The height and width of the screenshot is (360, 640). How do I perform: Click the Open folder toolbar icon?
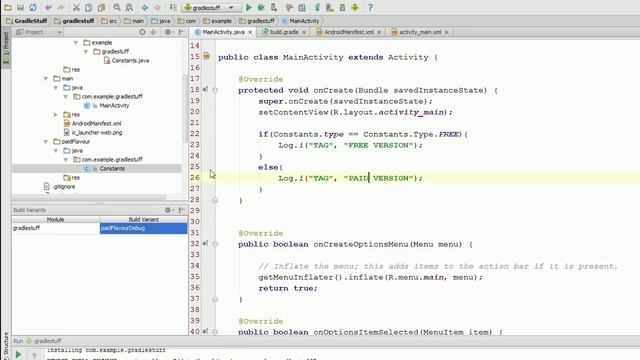tap(8, 7)
